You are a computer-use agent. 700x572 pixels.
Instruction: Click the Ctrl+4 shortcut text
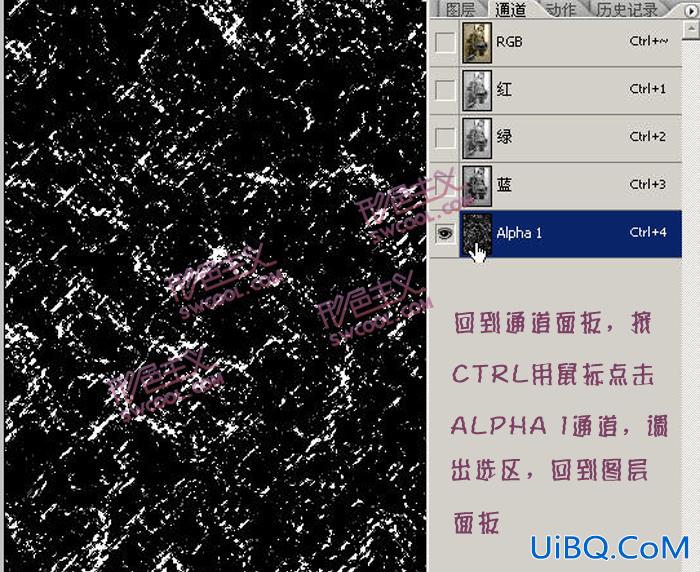648,232
